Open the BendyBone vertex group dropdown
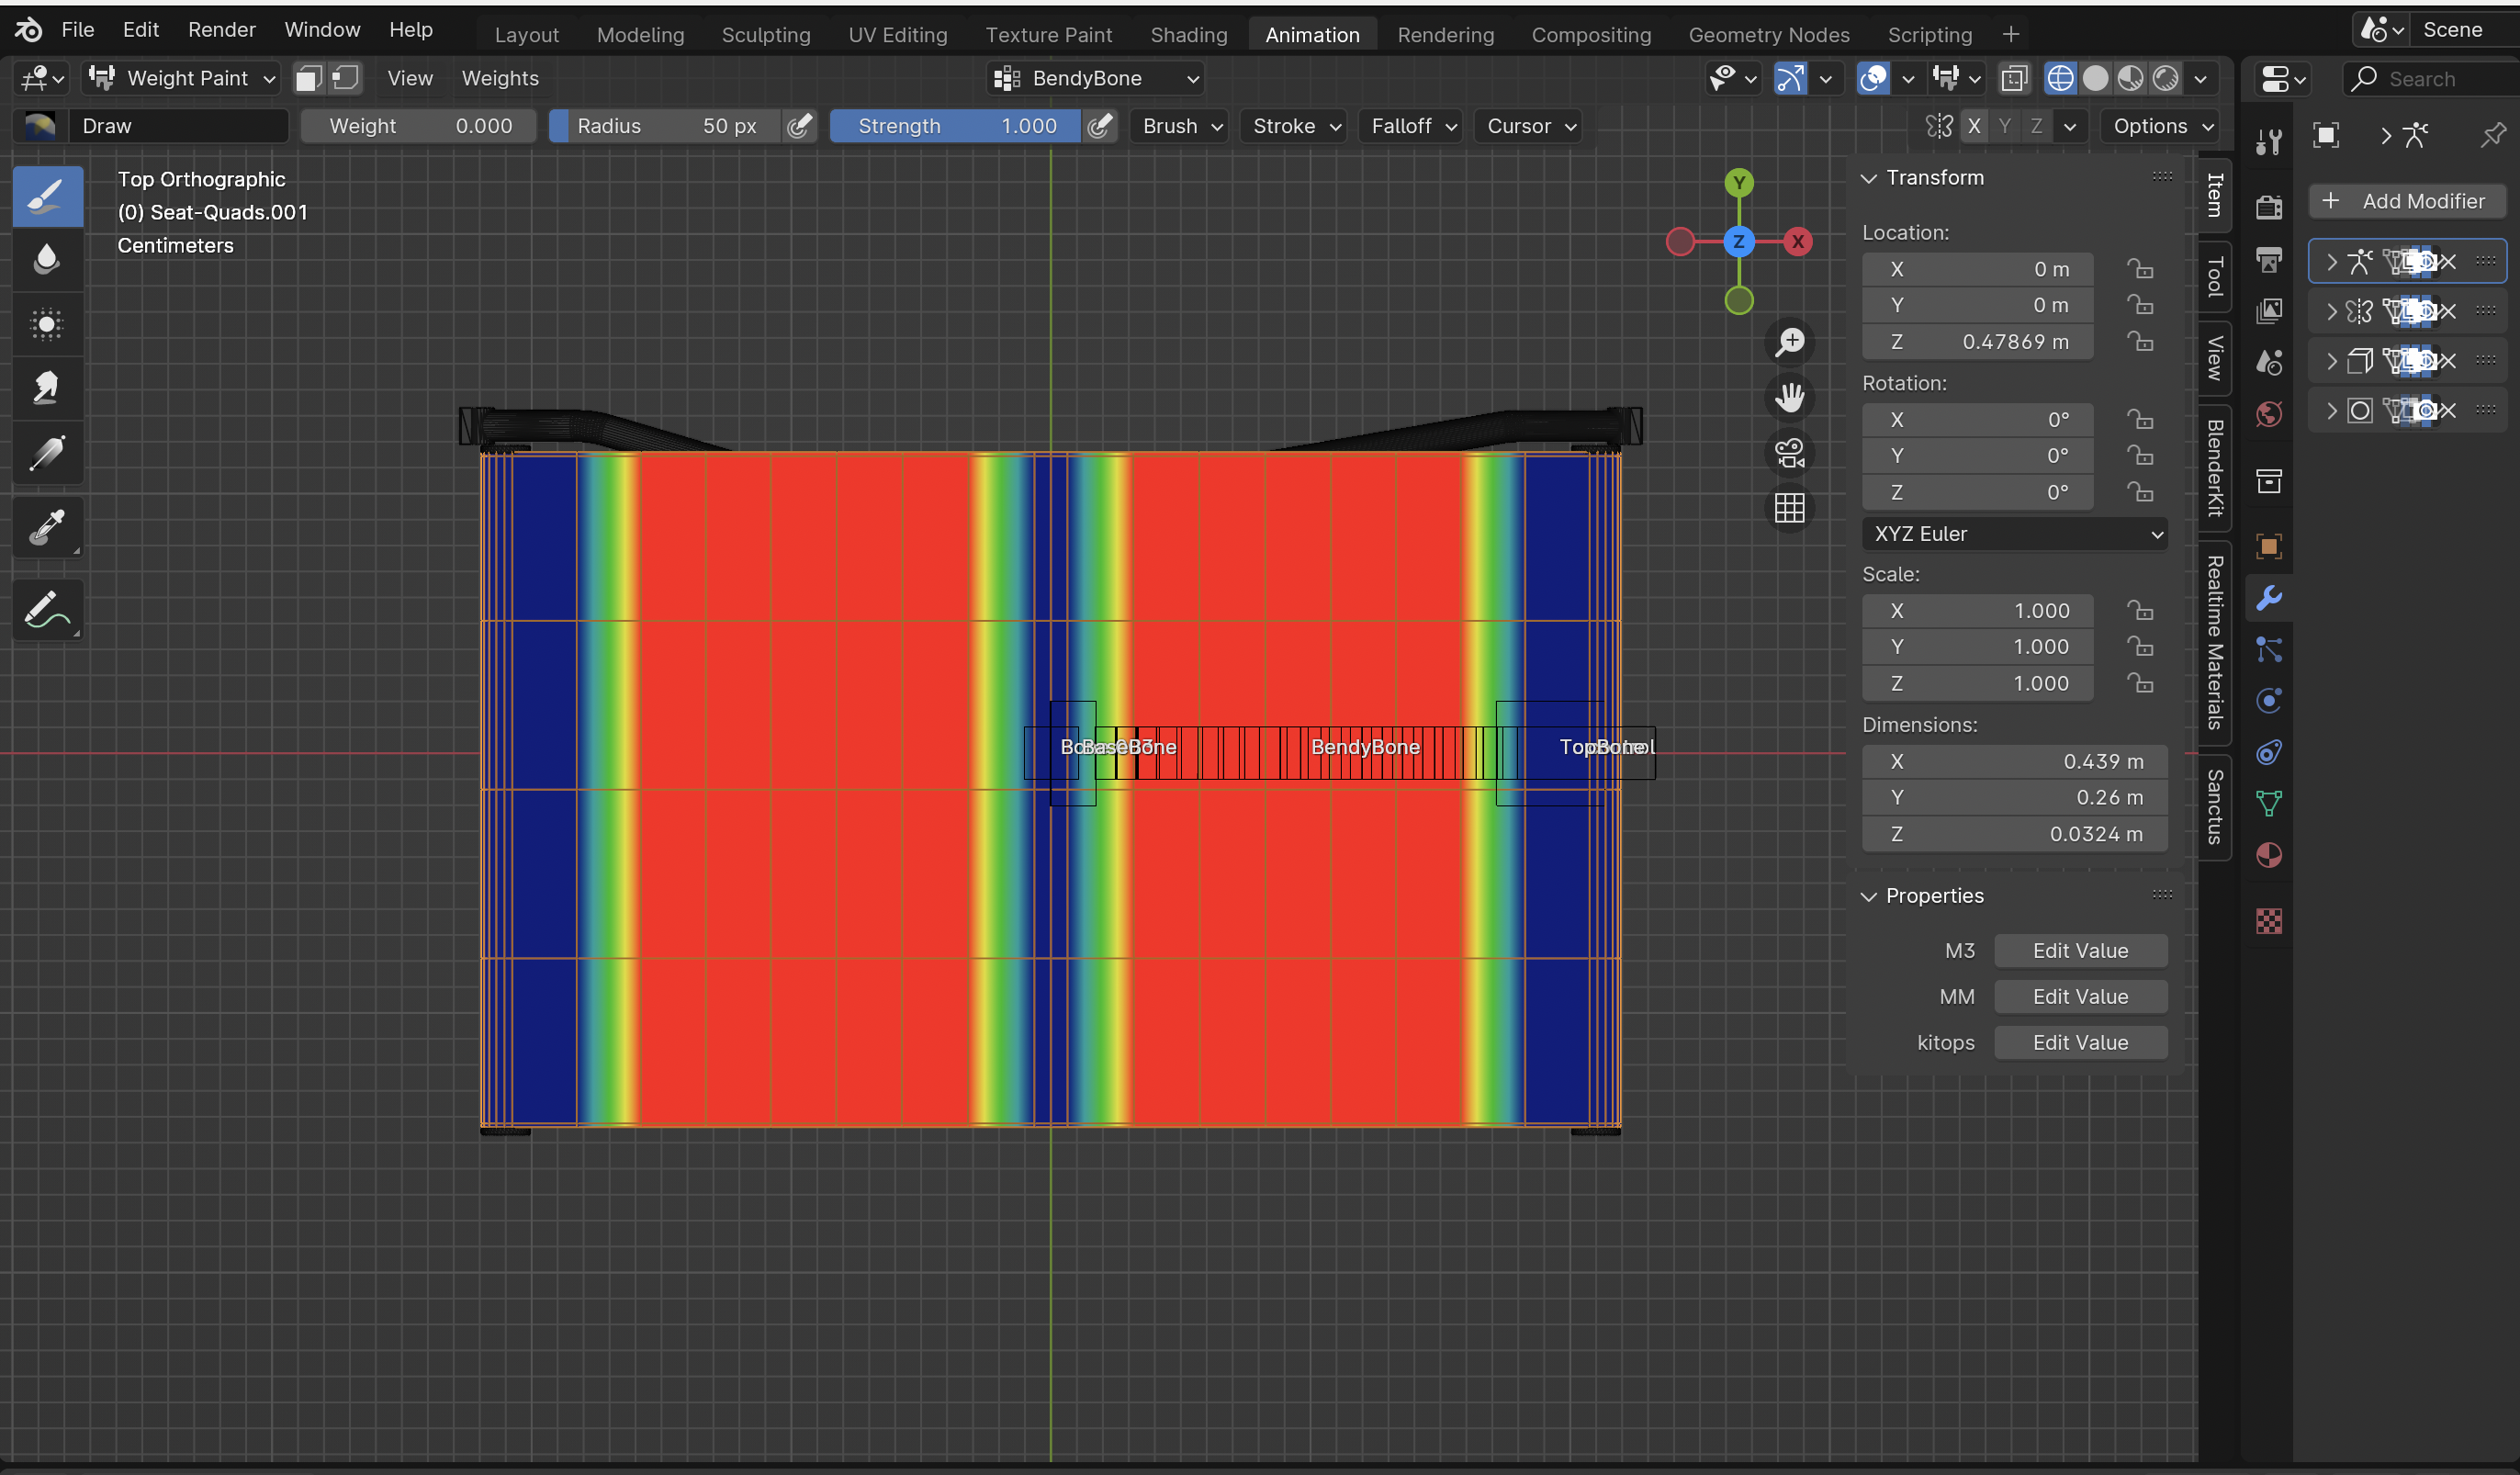Screen dimensions: 2520x1475 [1095, 78]
